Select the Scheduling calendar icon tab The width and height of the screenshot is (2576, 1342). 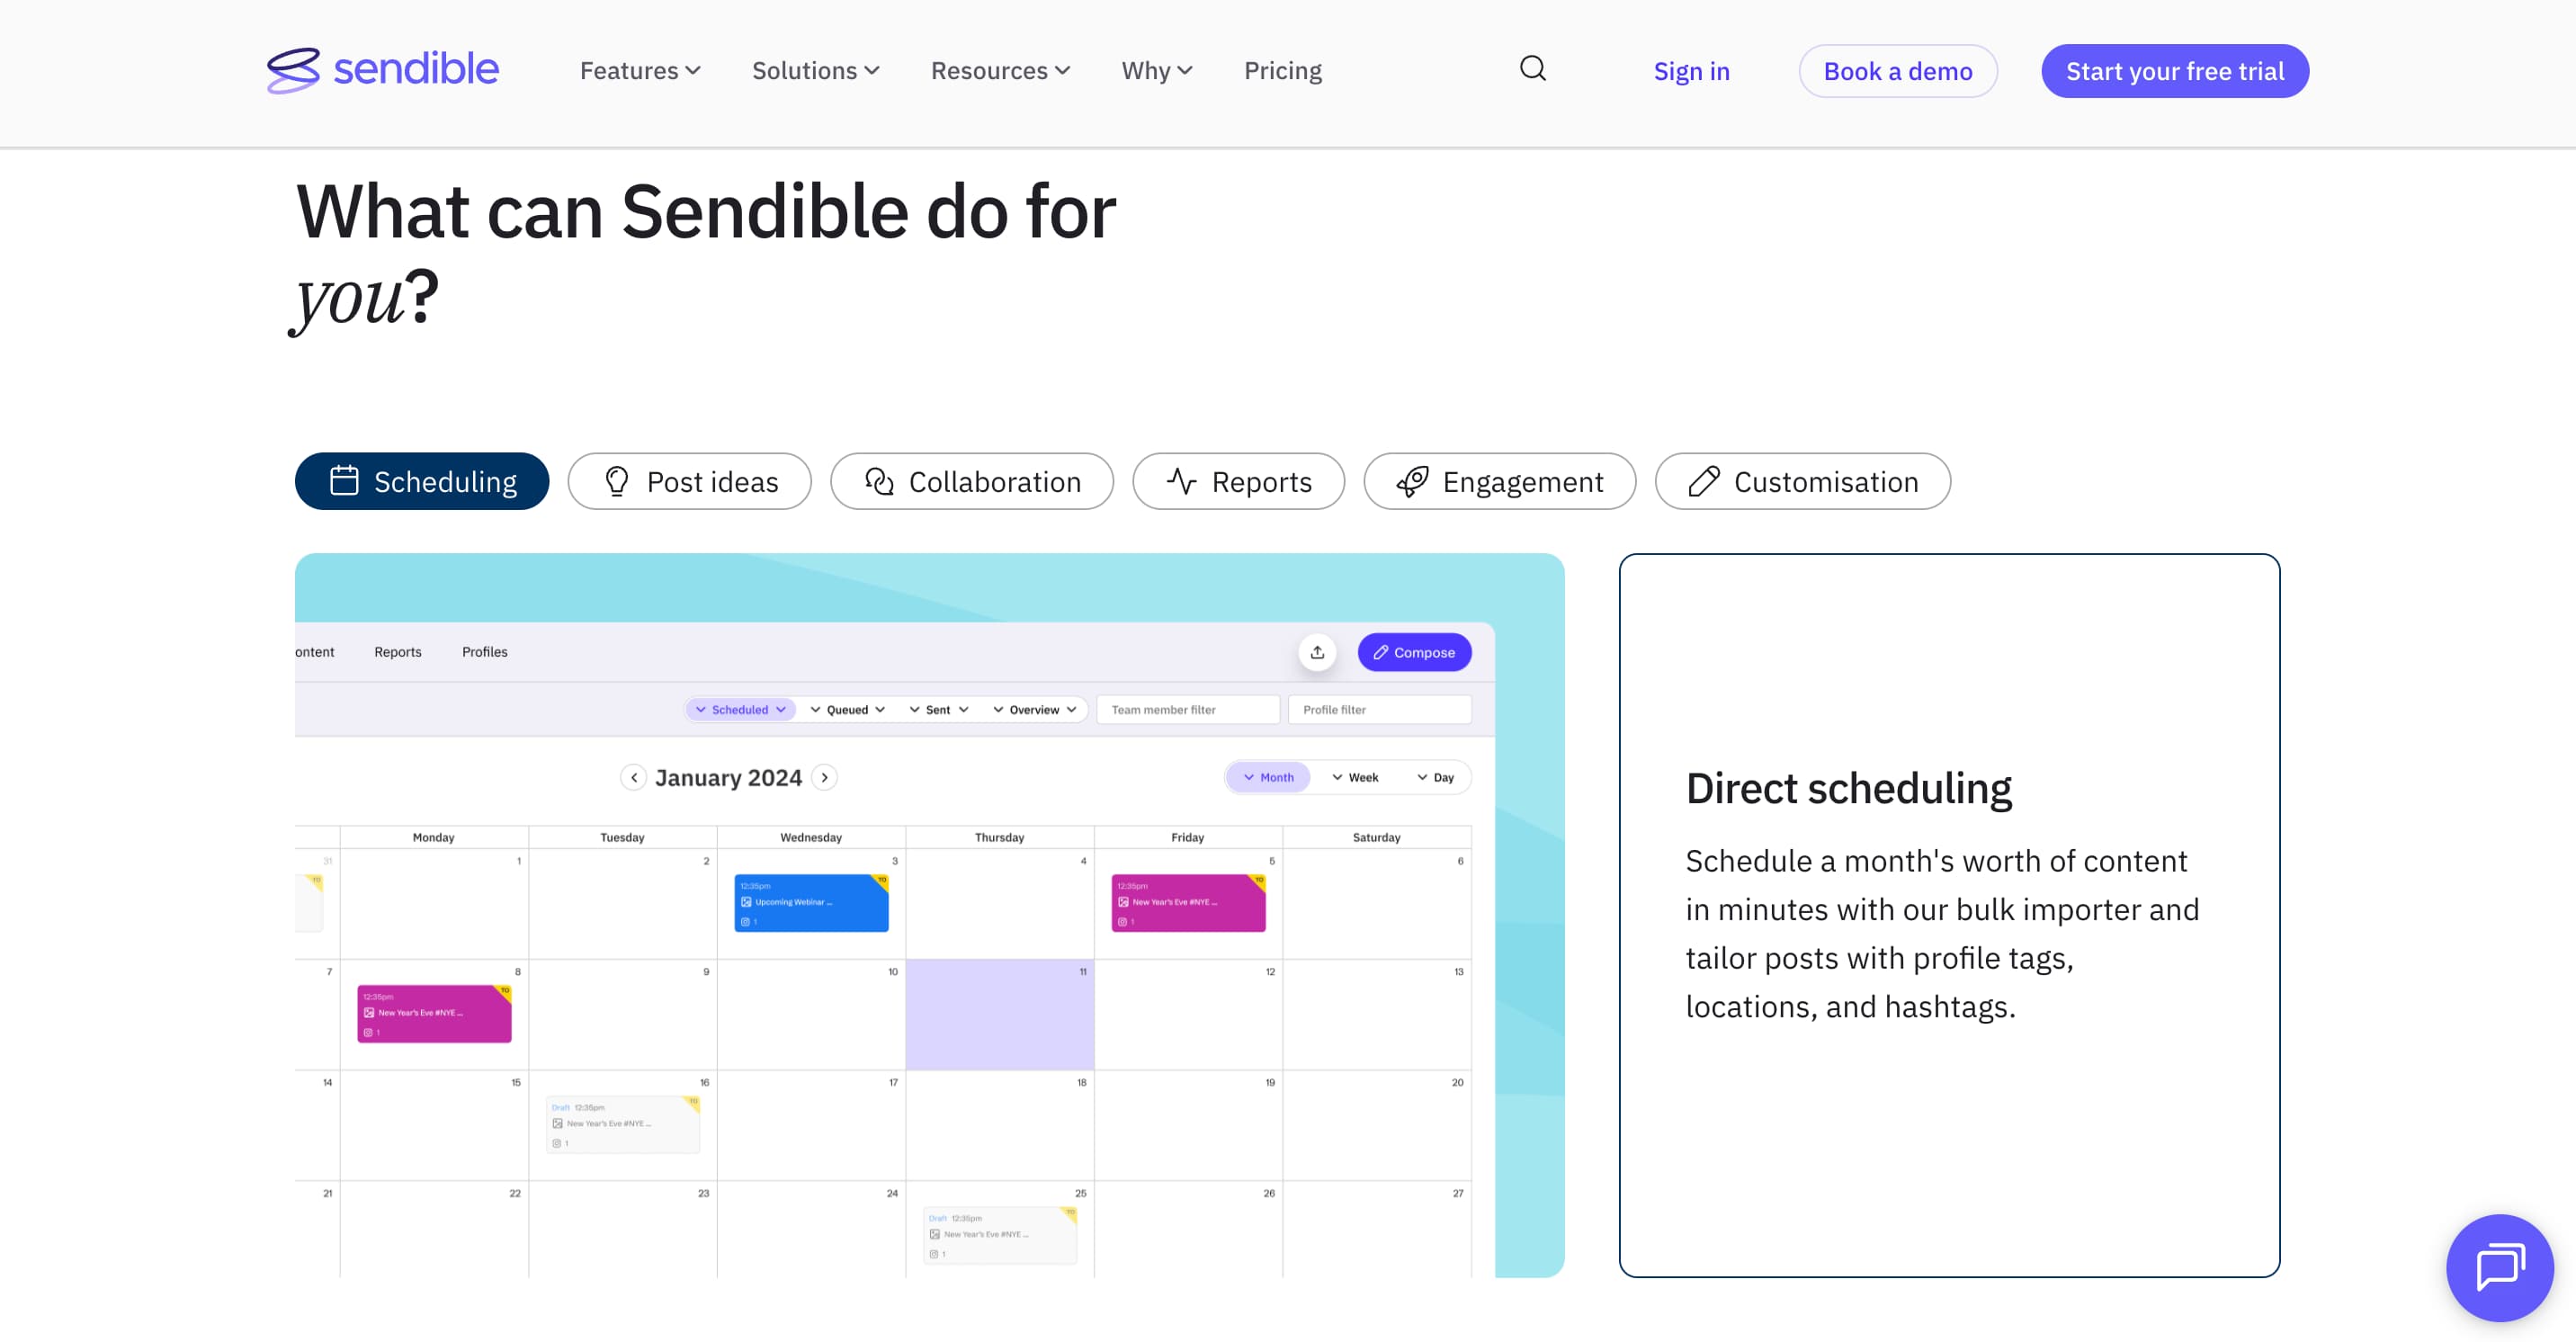[344, 481]
